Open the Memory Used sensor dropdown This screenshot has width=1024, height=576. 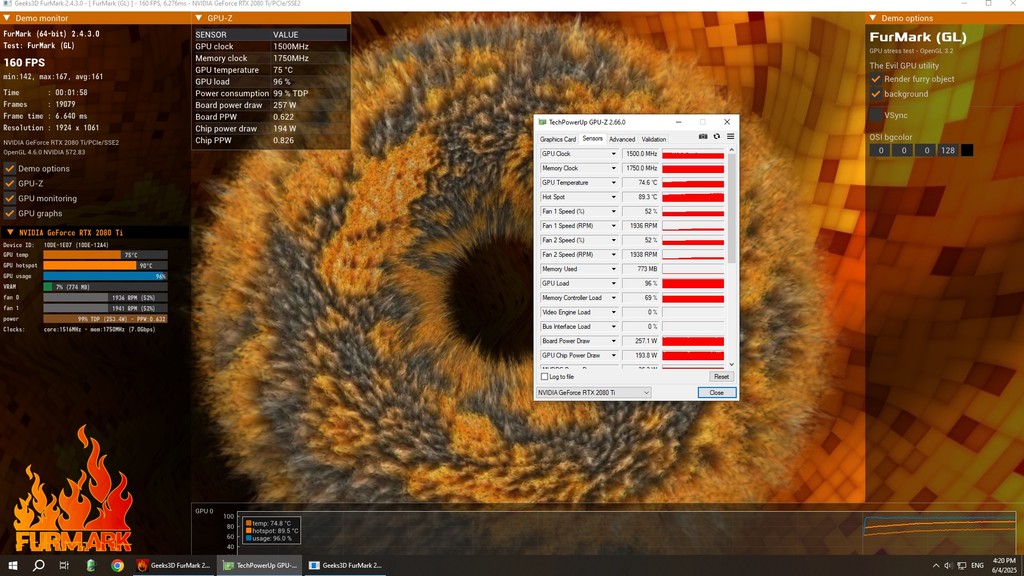pyautogui.click(x=613, y=269)
